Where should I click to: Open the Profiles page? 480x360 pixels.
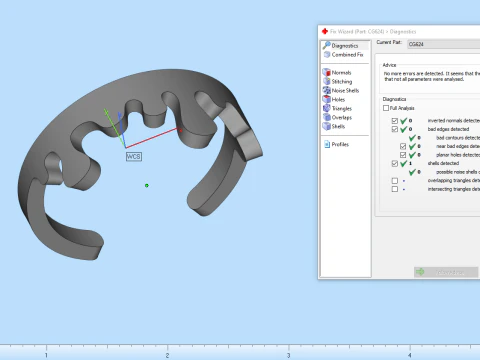coord(336,144)
